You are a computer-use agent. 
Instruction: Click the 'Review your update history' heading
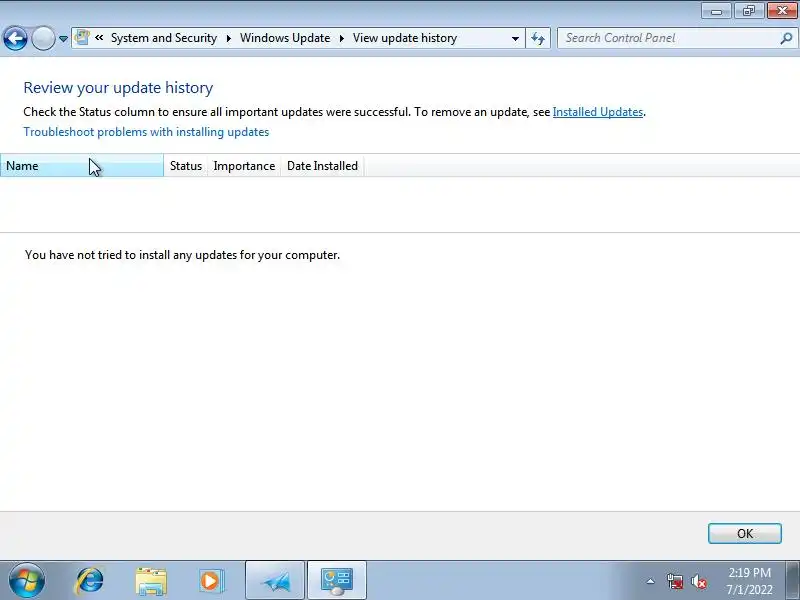(x=118, y=88)
